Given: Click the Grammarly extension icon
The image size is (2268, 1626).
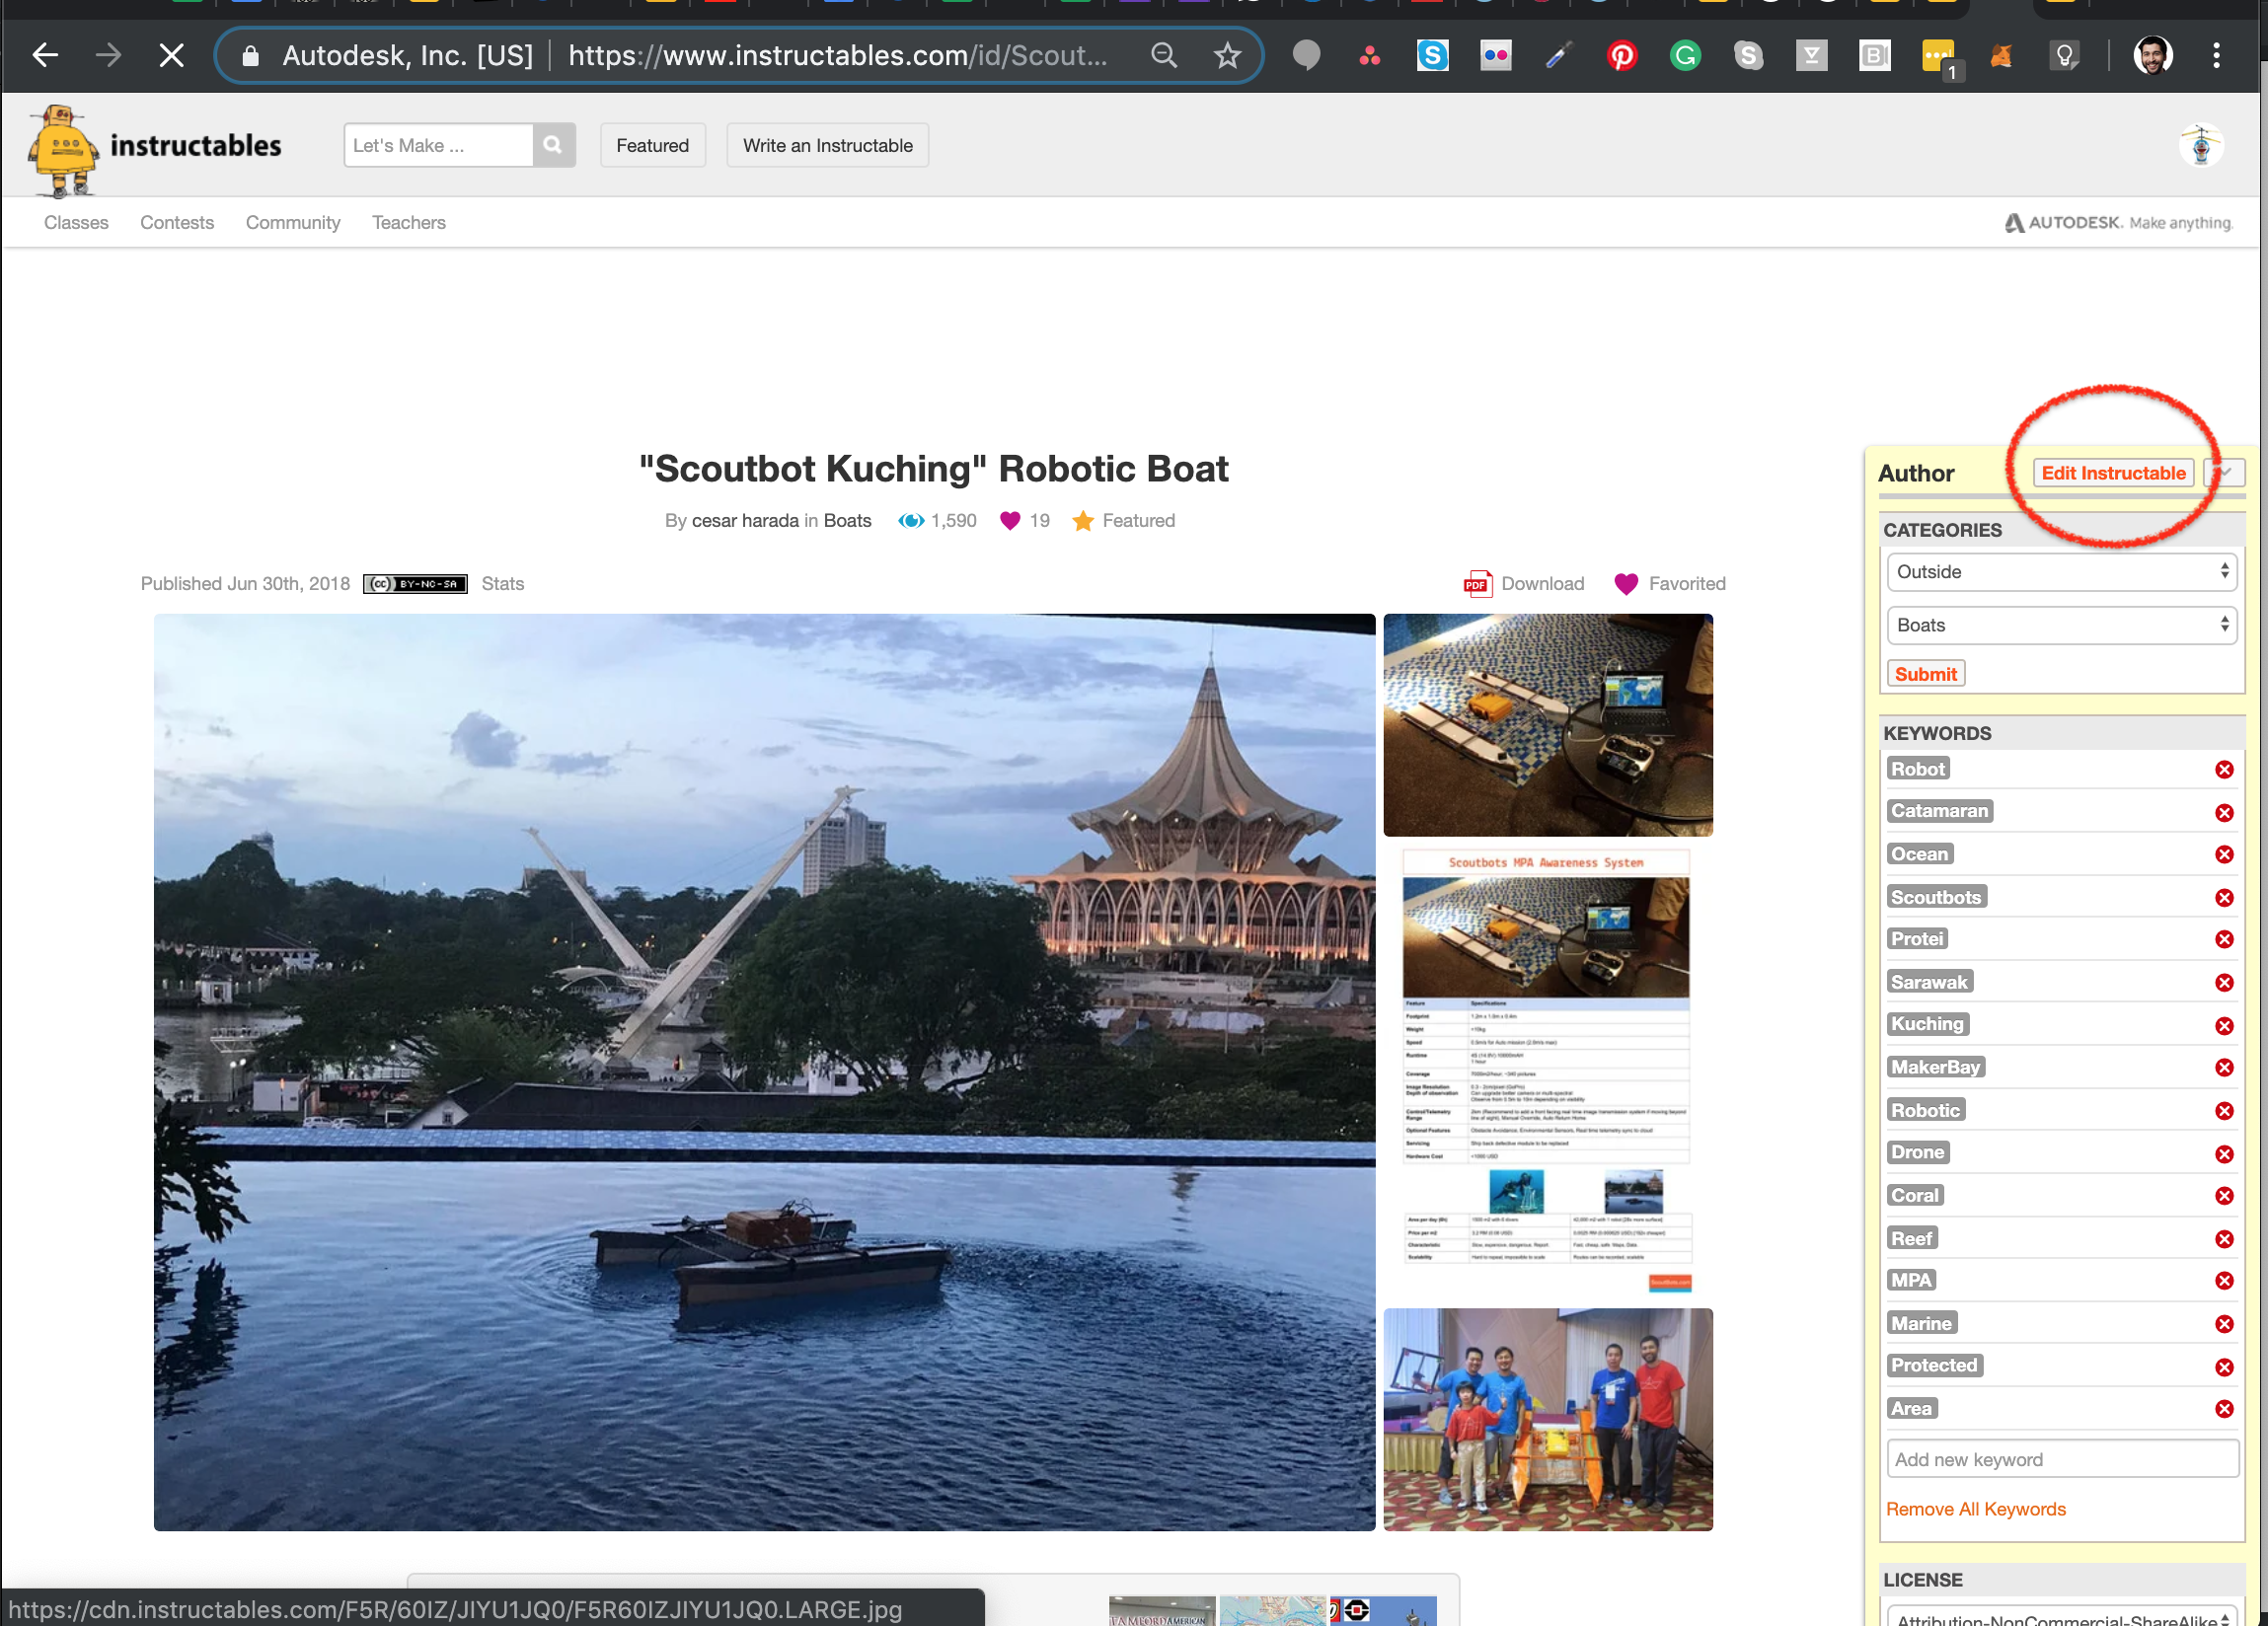Looking at the screenshot, I should click(1685, 55).
